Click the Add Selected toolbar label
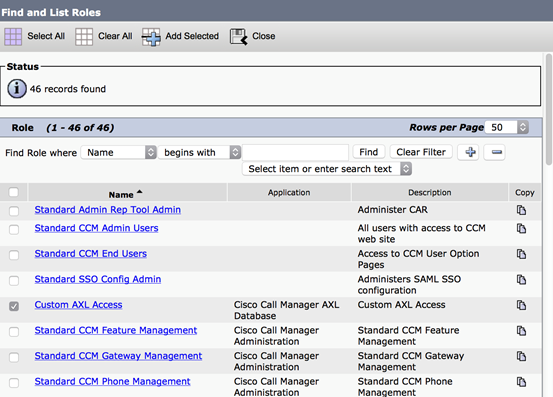 tap(192, 36)
